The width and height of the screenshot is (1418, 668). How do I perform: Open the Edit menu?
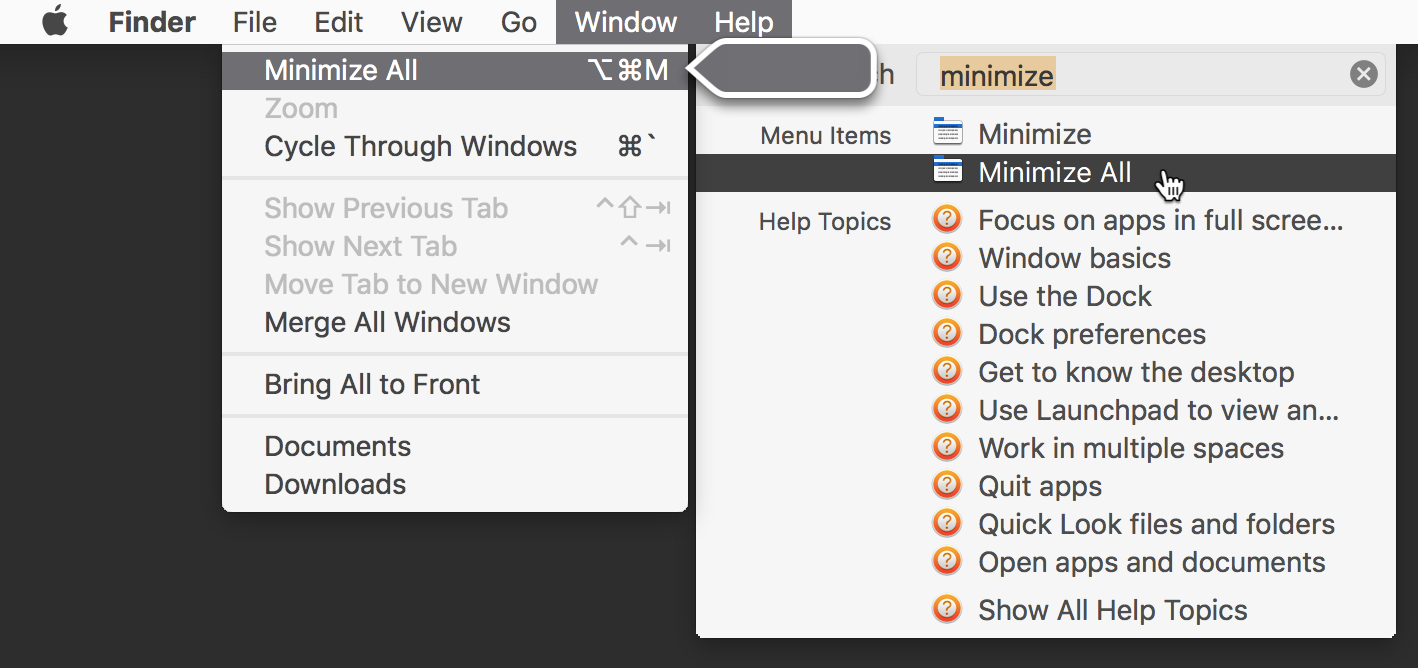[x=338, y=22]
